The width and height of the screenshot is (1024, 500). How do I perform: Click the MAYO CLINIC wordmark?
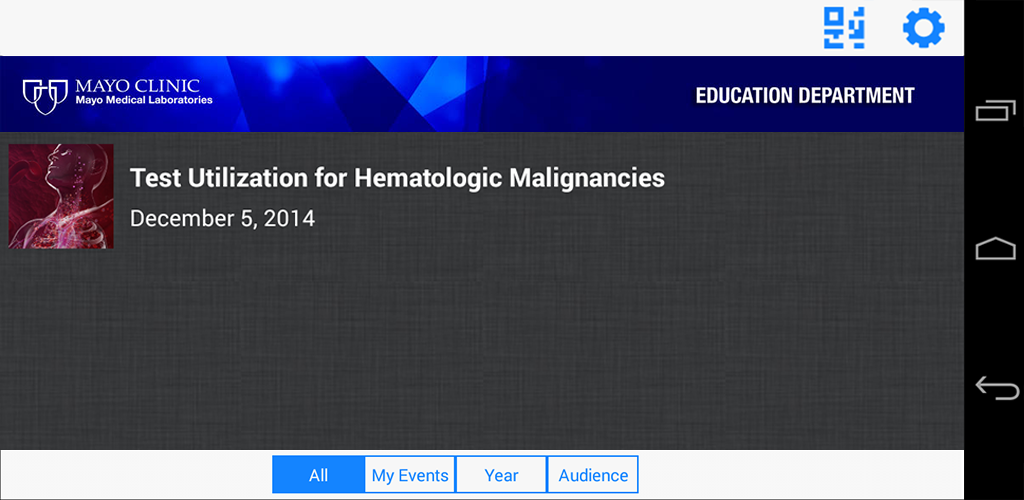pyautogui.click(x=138, y=86)
